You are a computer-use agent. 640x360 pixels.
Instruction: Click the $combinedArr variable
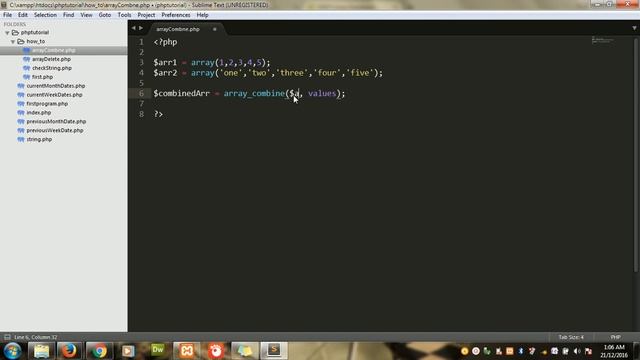182,93
